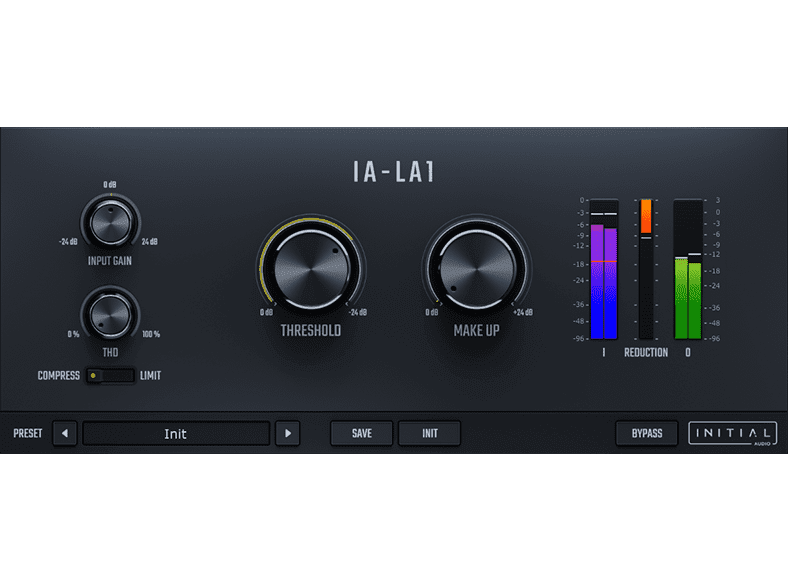Image resolution: width=788 pixels, height=581 pixels.
Task: Click the PRESET label
Action: click(28, 433)
